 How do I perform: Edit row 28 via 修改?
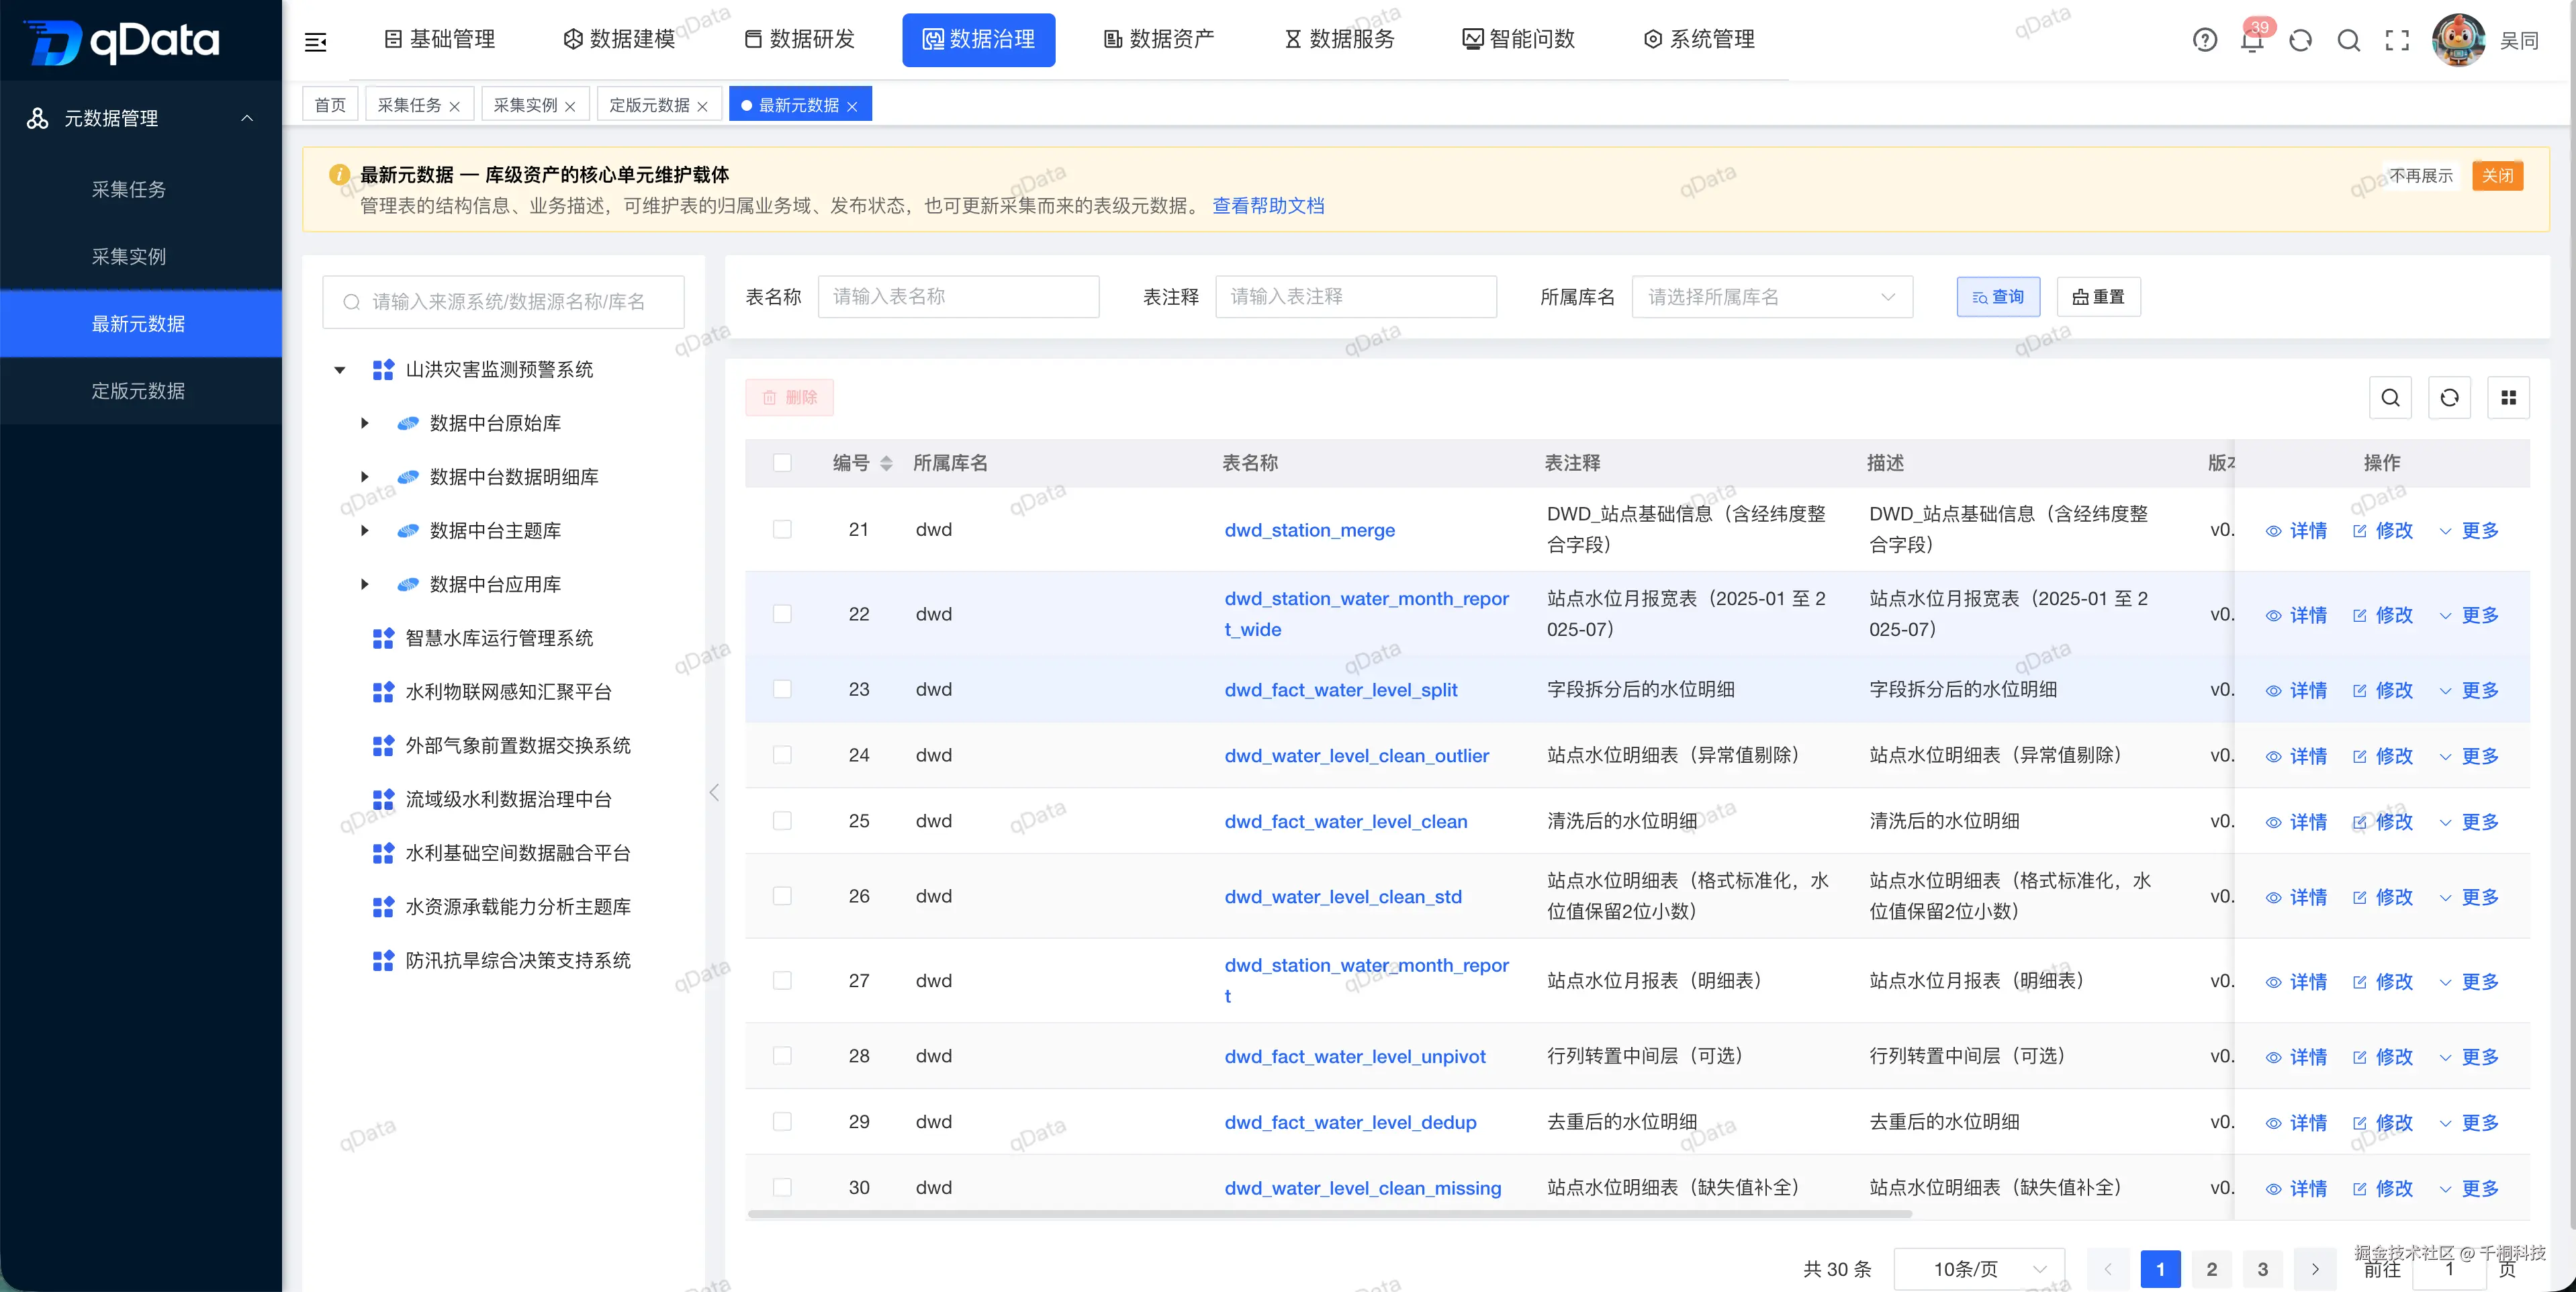click(2382, 1057)
